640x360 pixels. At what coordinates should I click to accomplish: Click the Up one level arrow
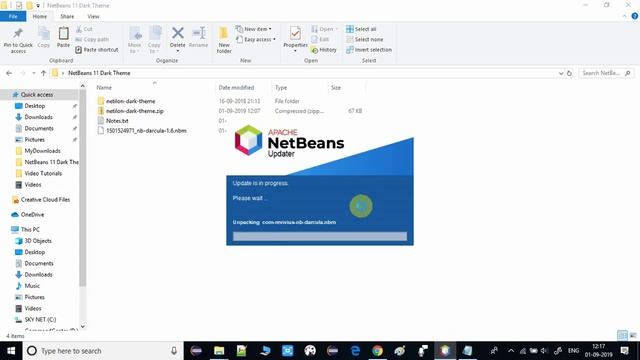click(44, 73)
